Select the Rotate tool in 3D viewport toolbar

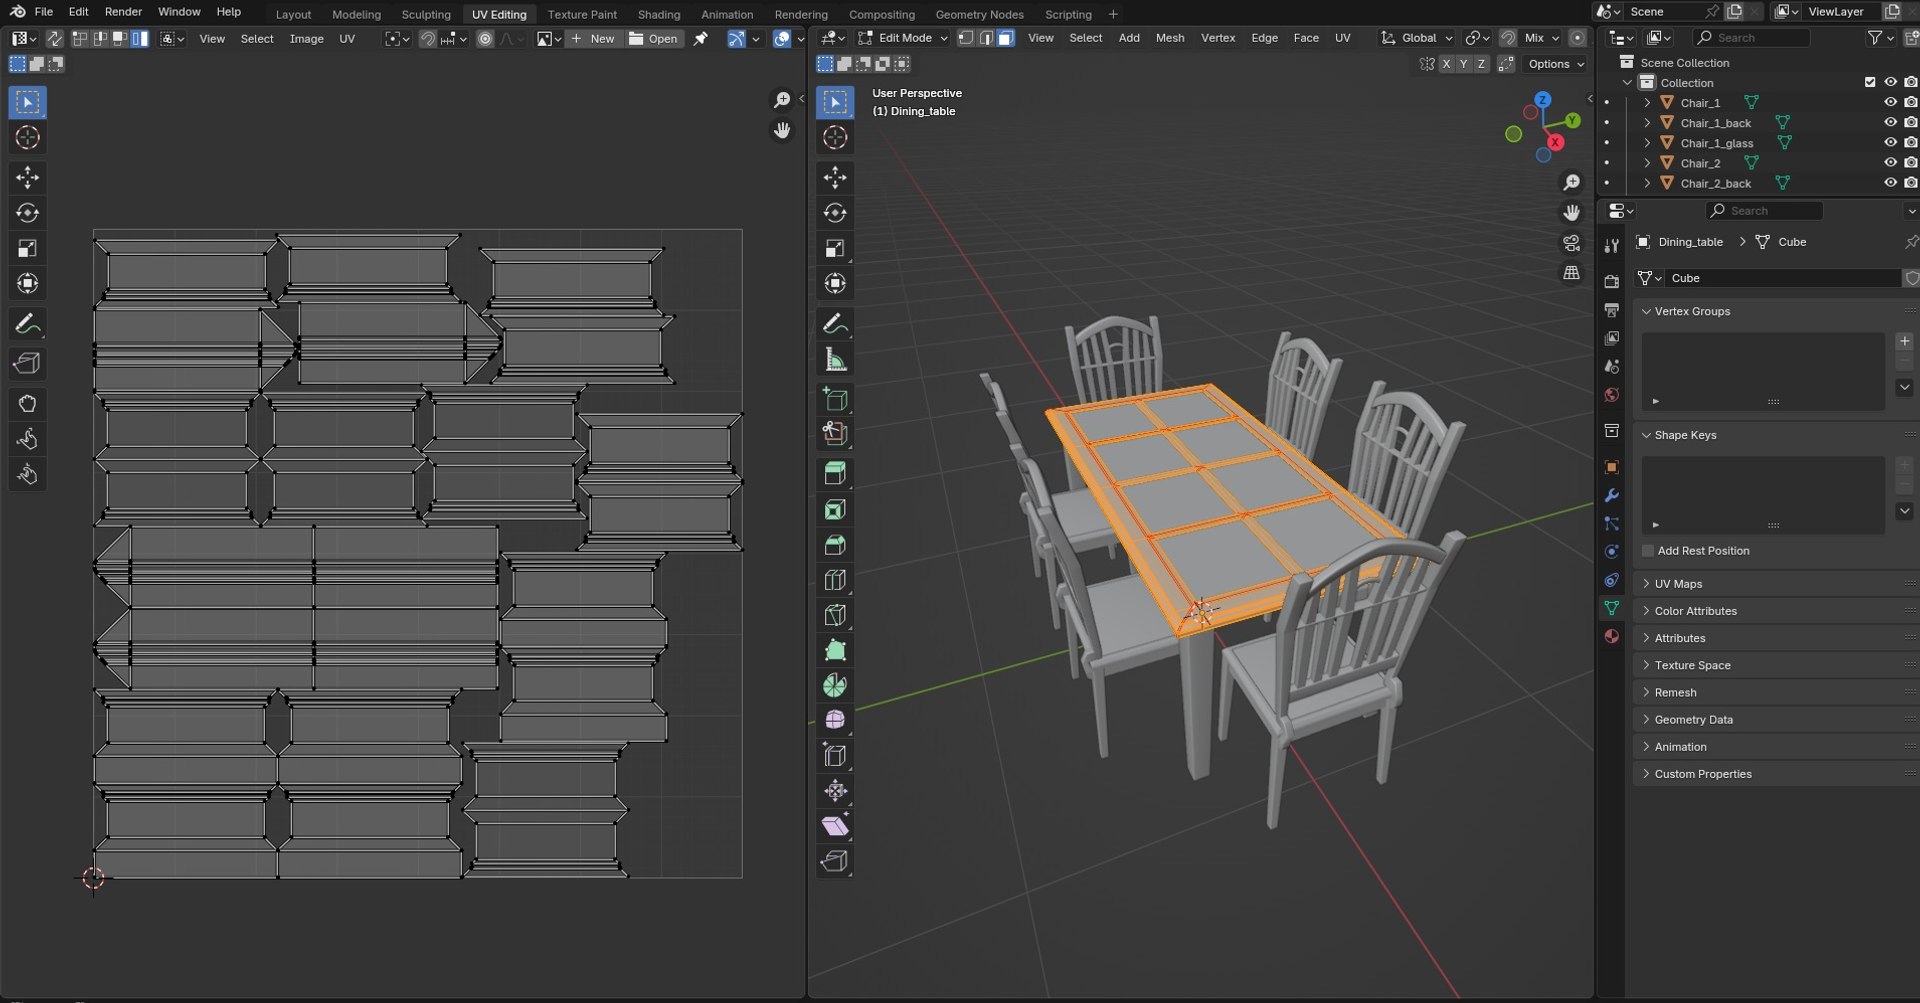pyautogui.click(x=835, y=213)
